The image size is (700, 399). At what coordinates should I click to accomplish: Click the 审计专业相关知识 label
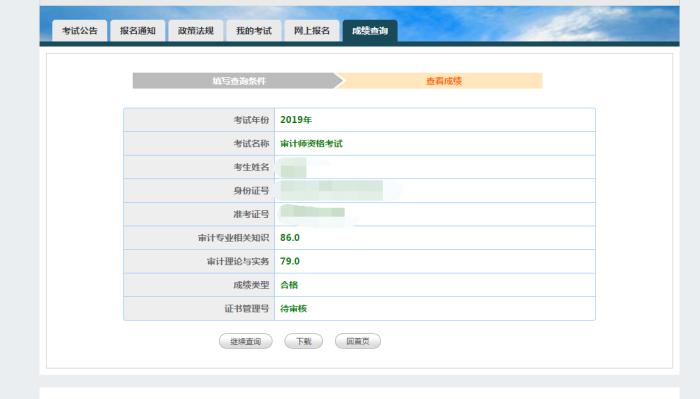(x=233, y=238)
